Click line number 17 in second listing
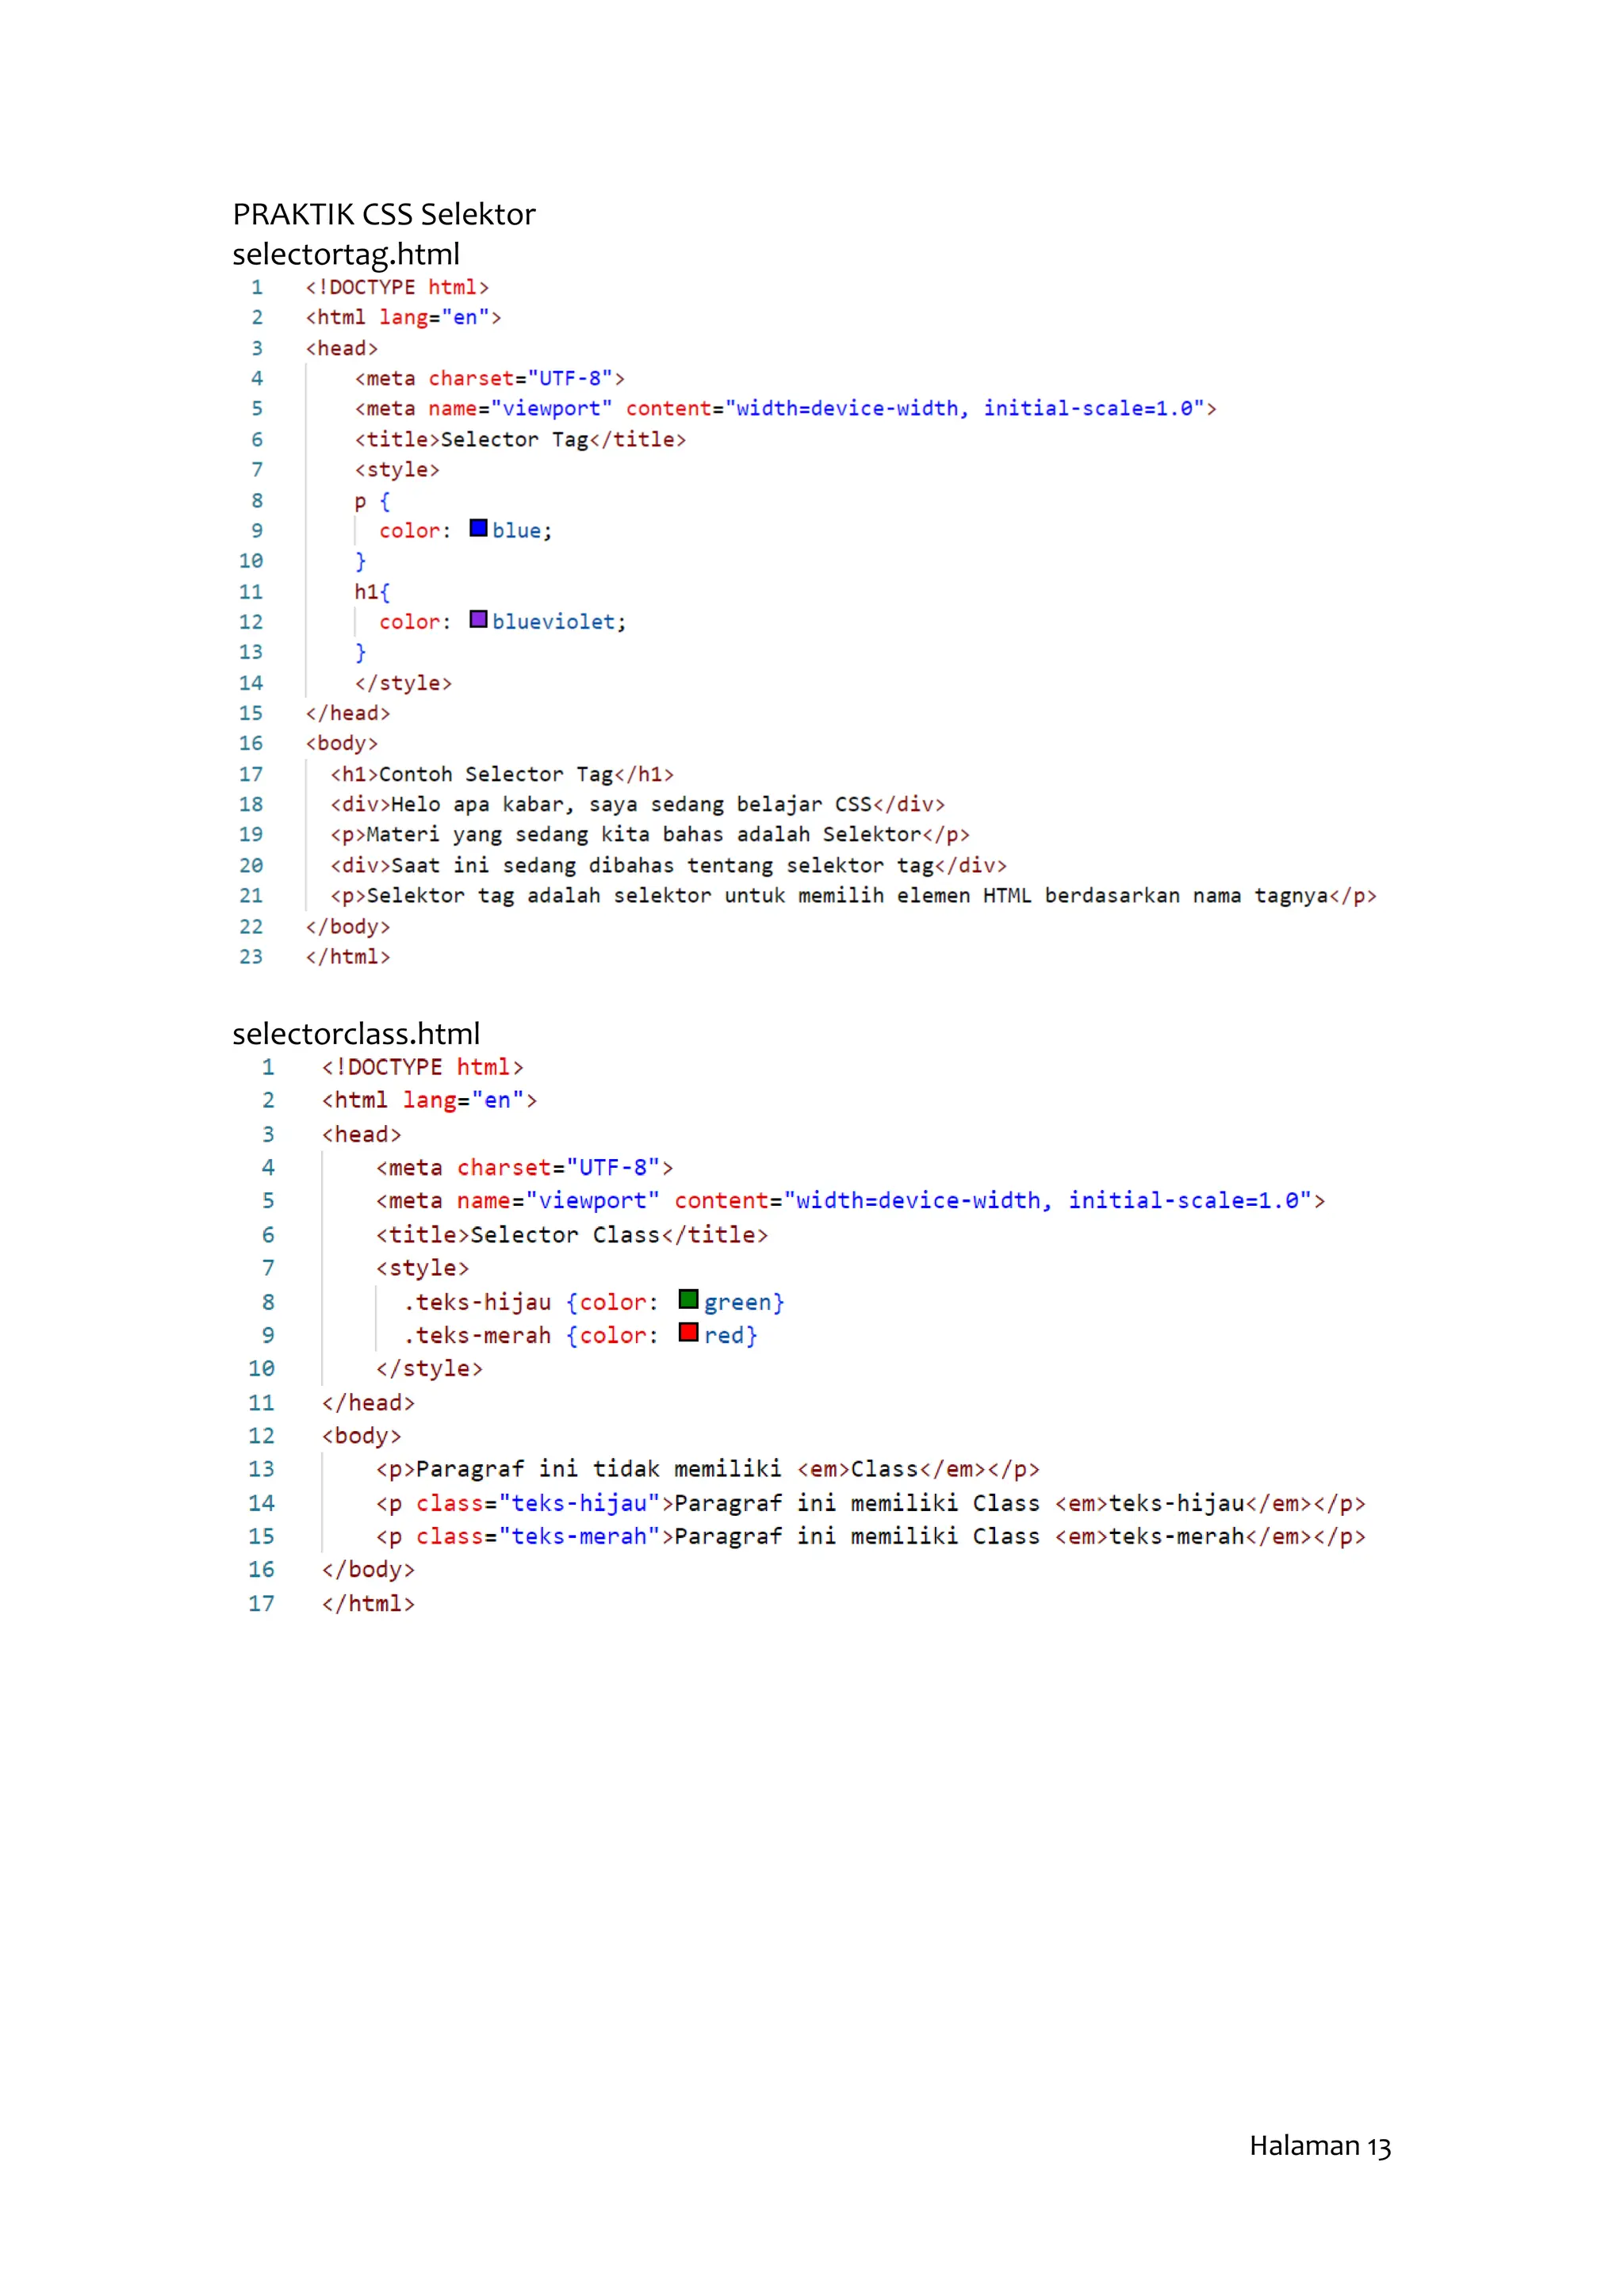Screen dimensions: 1624x2296 pyautogui.click(x=261, y=1603)
